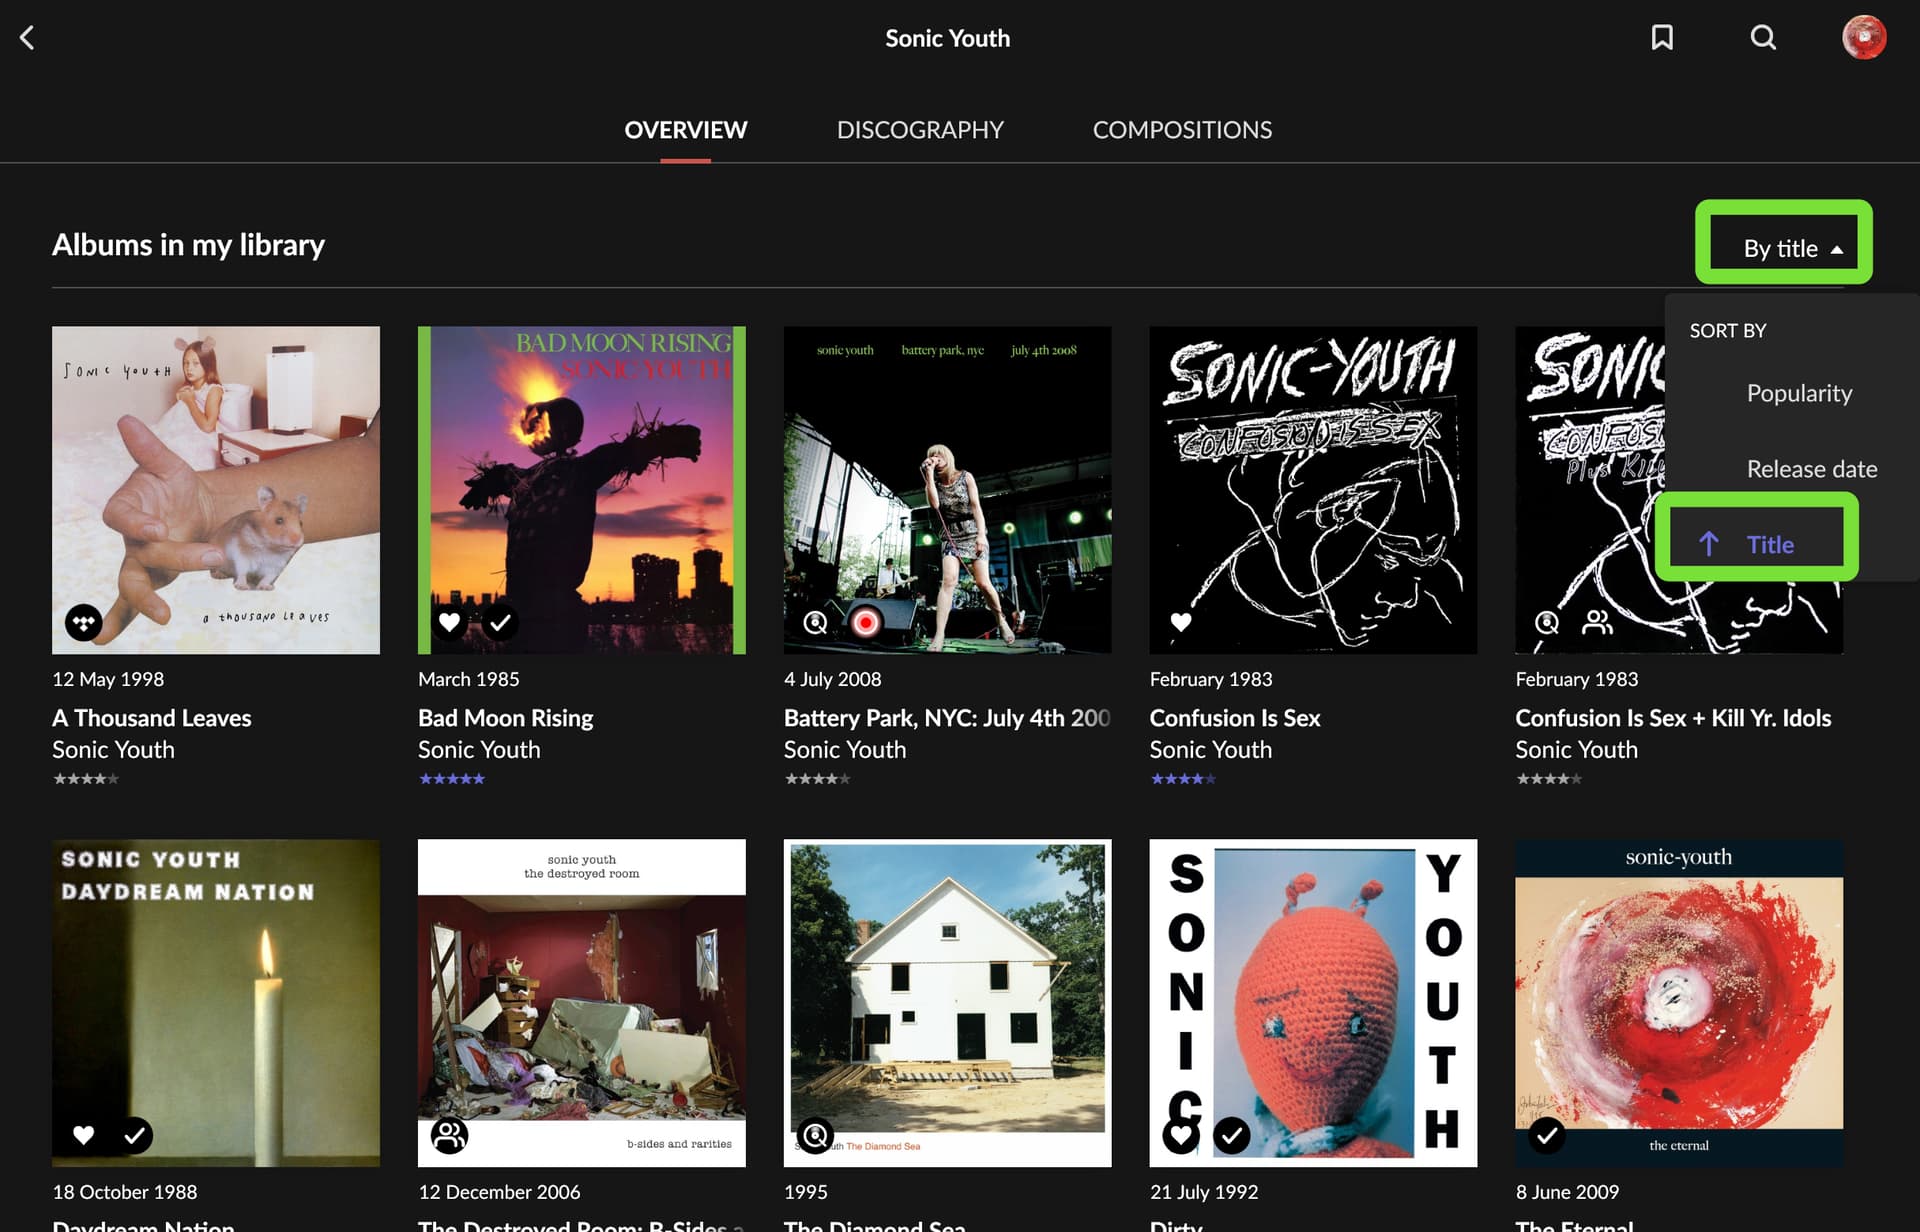Set star rating on A Thousand Leaves

86,779
